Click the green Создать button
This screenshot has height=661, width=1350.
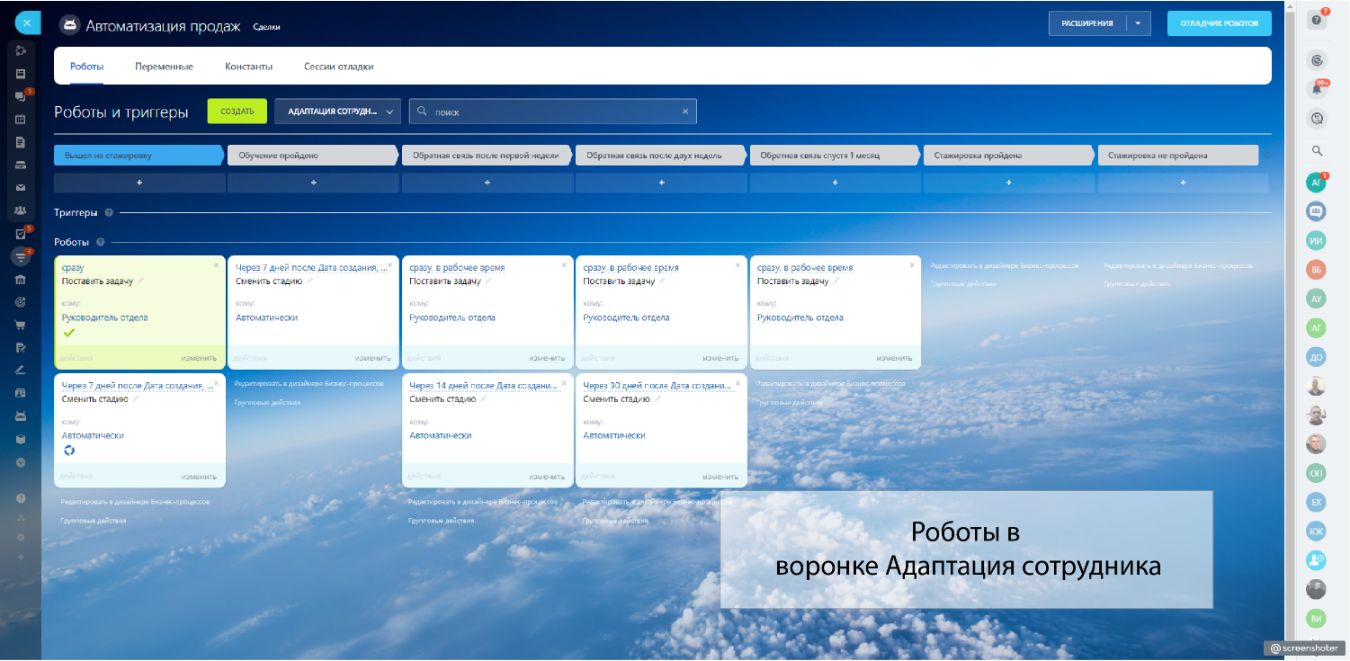[237, 111]
